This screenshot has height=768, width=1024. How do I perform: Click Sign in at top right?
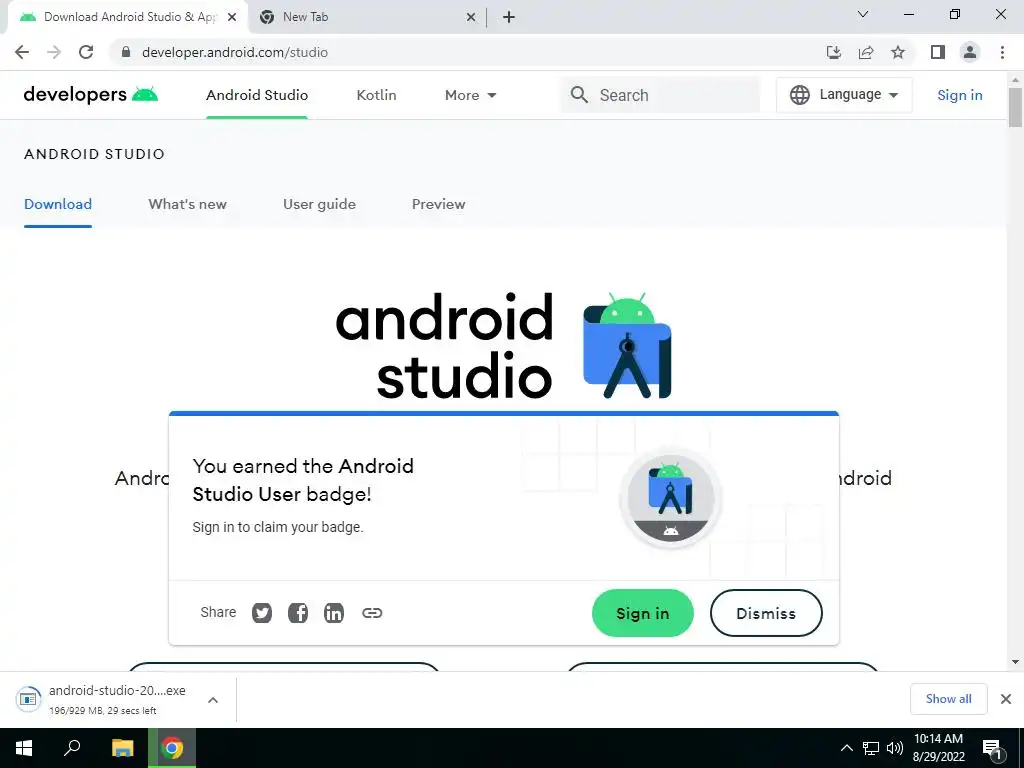point(959,95)
